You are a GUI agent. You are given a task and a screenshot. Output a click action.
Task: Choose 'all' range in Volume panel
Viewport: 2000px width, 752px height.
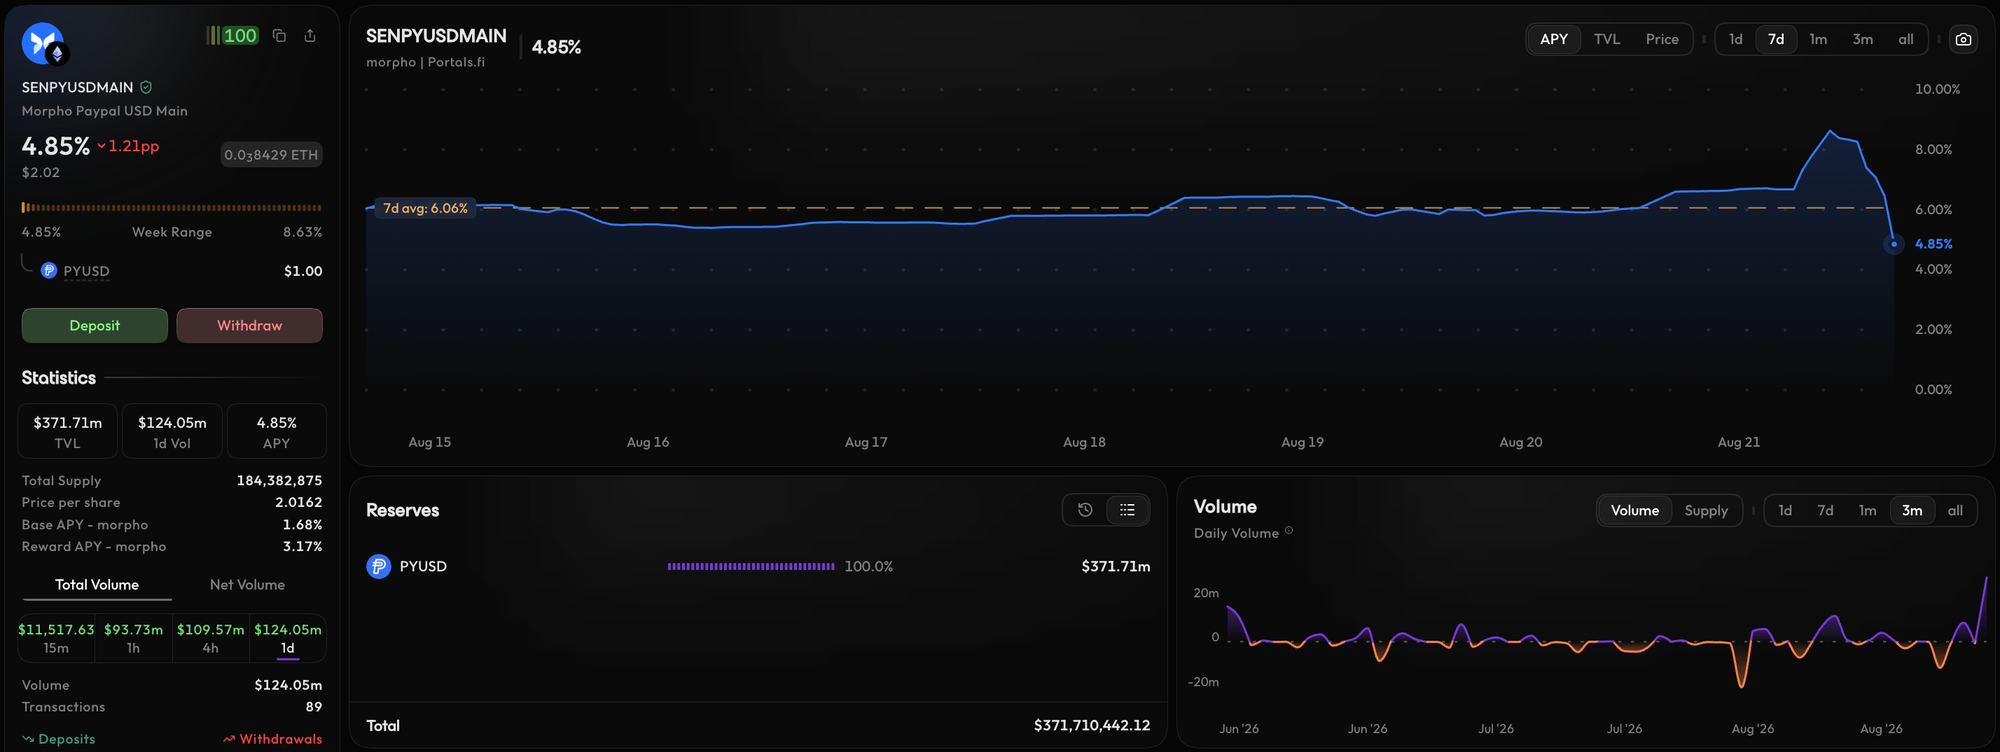(x=1954, y=510)
